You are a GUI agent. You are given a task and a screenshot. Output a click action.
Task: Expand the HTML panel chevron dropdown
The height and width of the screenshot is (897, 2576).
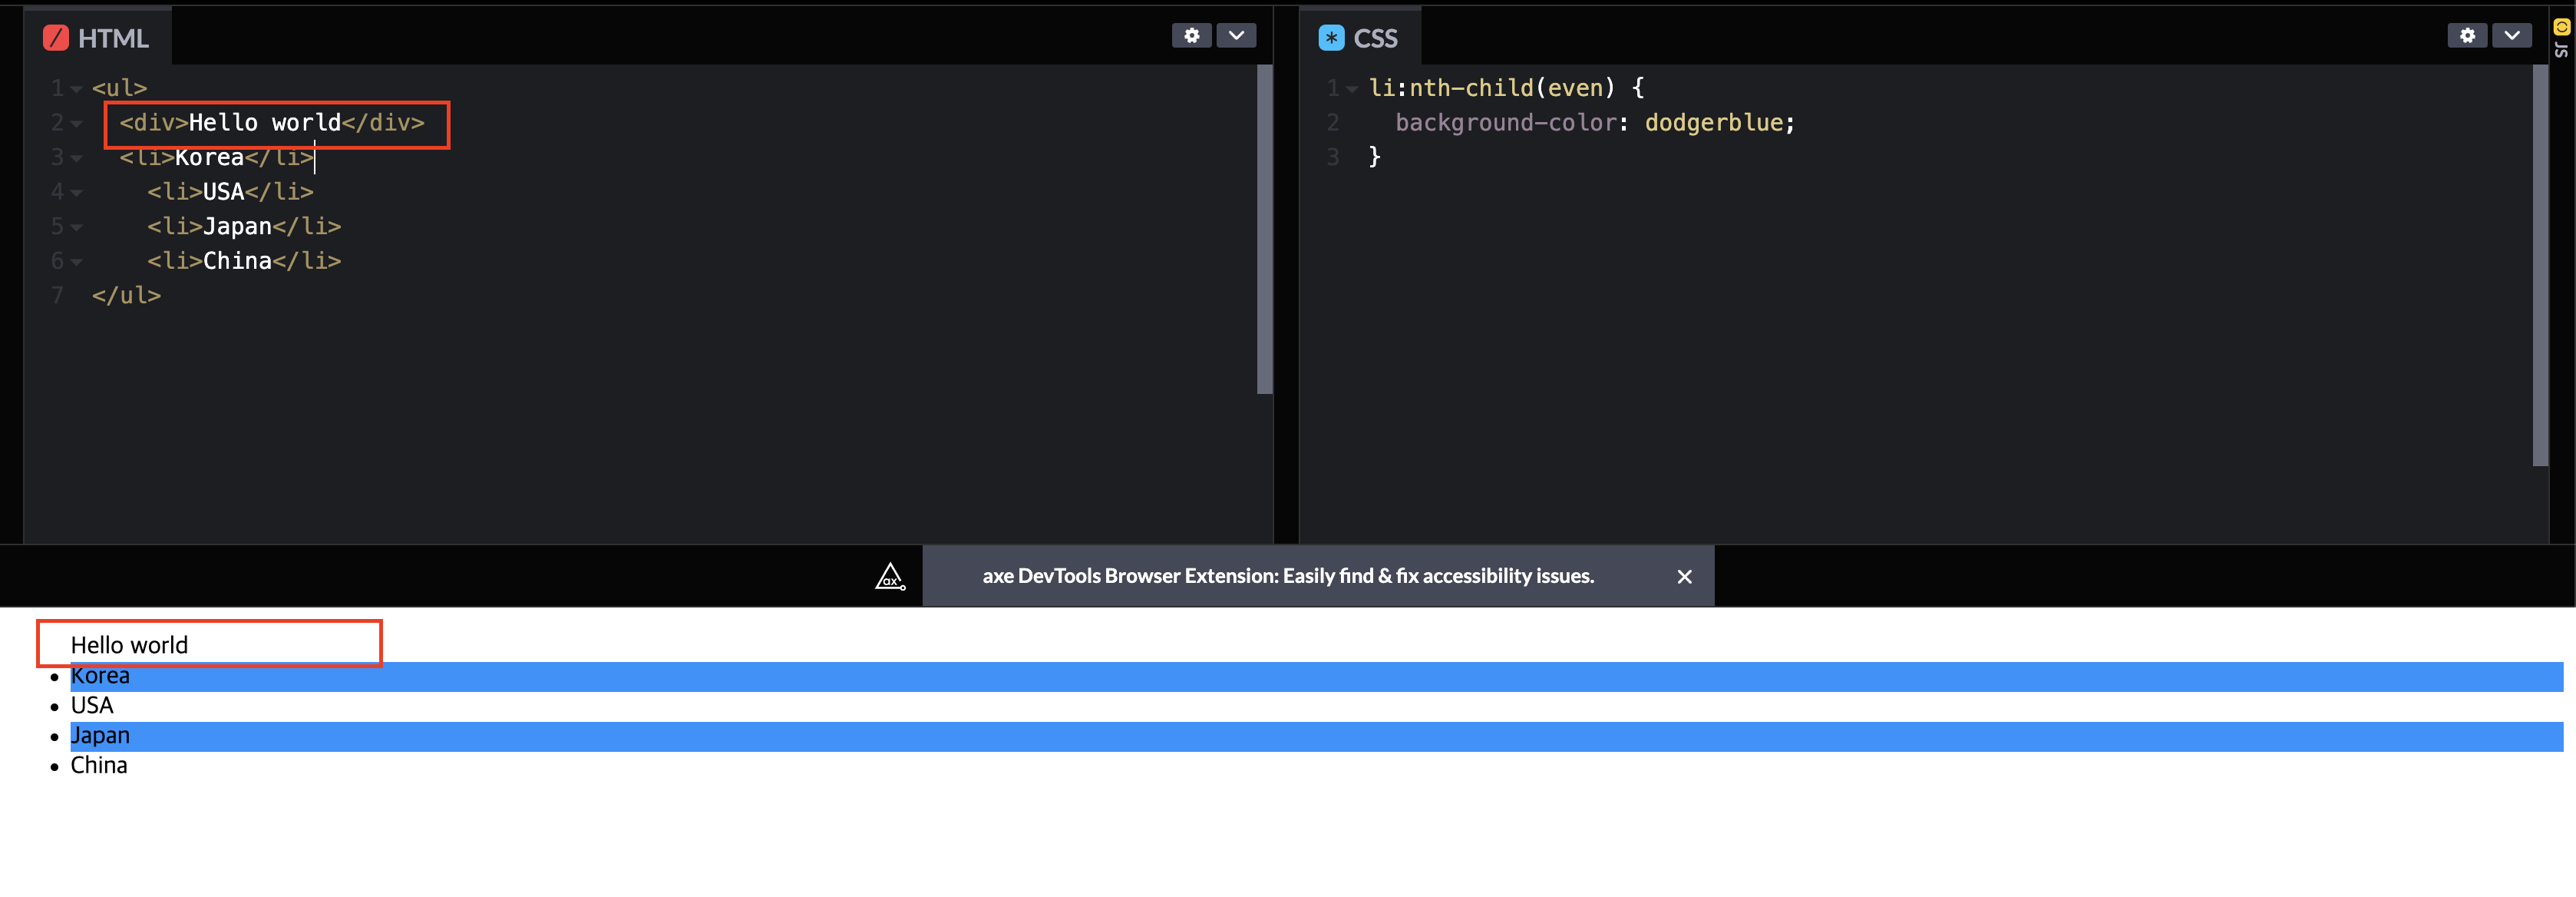(x=1236, y=36)
